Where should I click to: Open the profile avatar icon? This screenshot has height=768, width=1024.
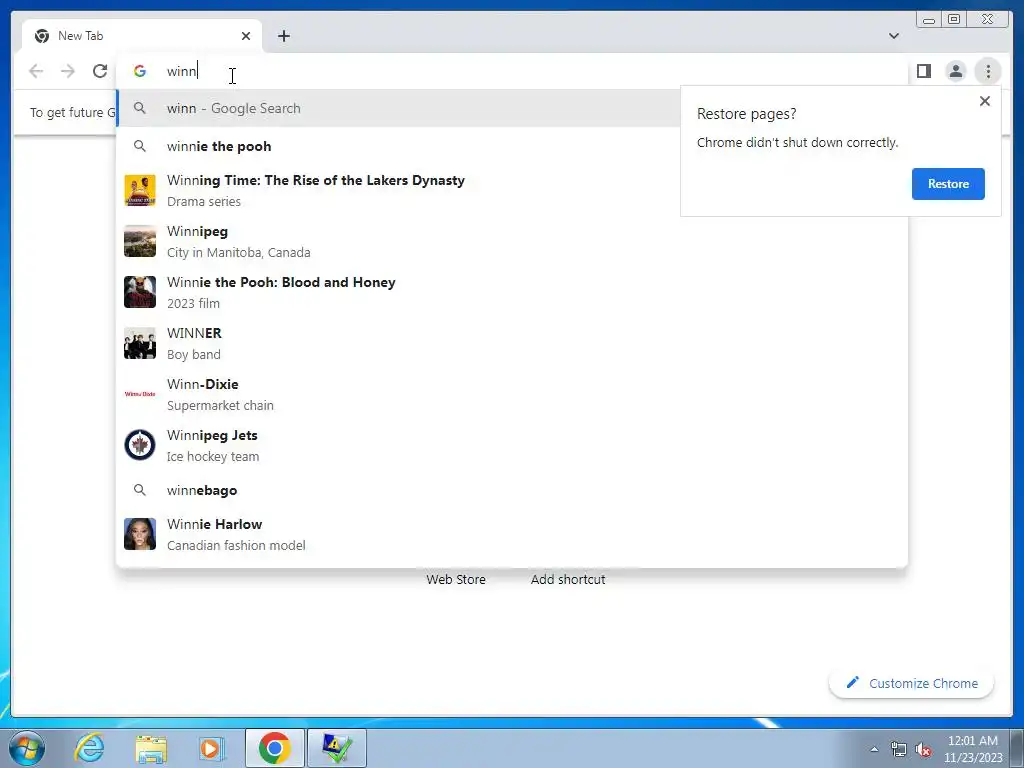point(955,71)
